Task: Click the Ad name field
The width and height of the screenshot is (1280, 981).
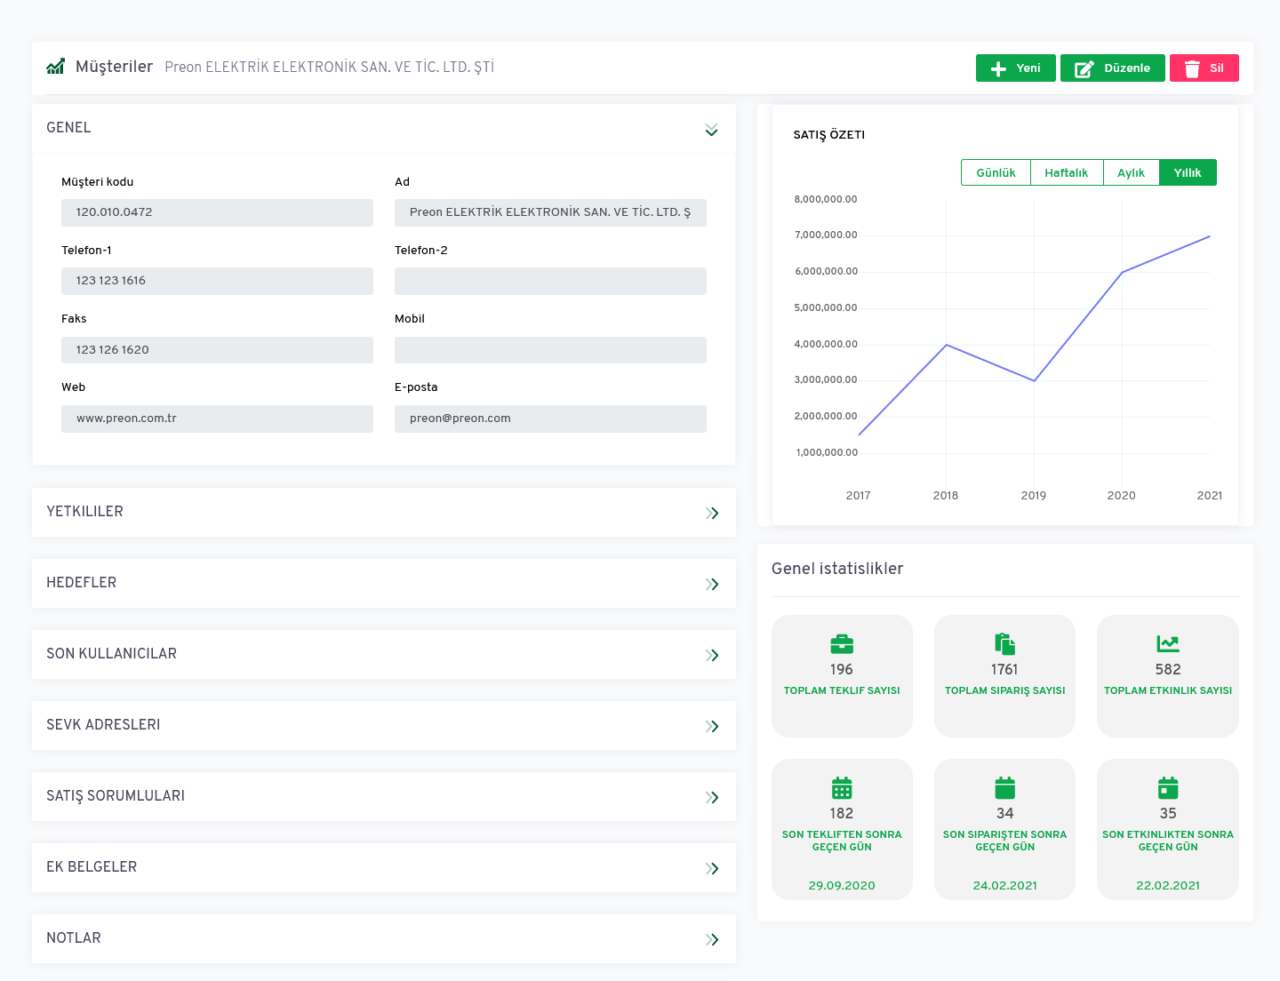Action: point(550,212)
